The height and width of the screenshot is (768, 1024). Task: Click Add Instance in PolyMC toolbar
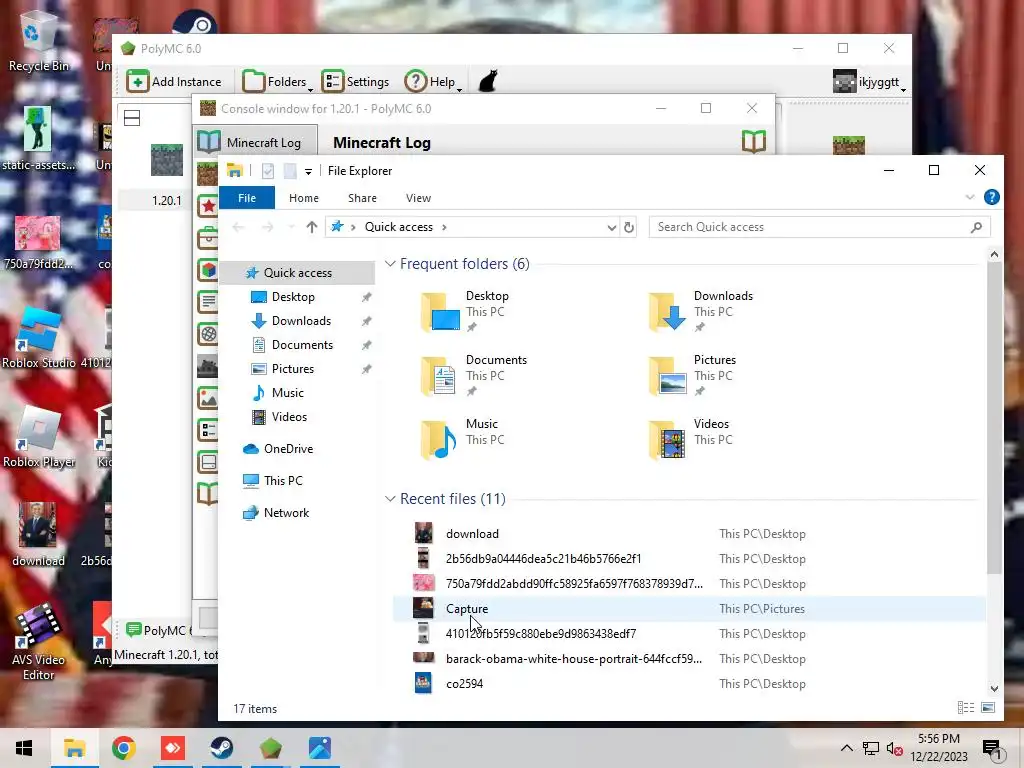(x=174, y=82)
